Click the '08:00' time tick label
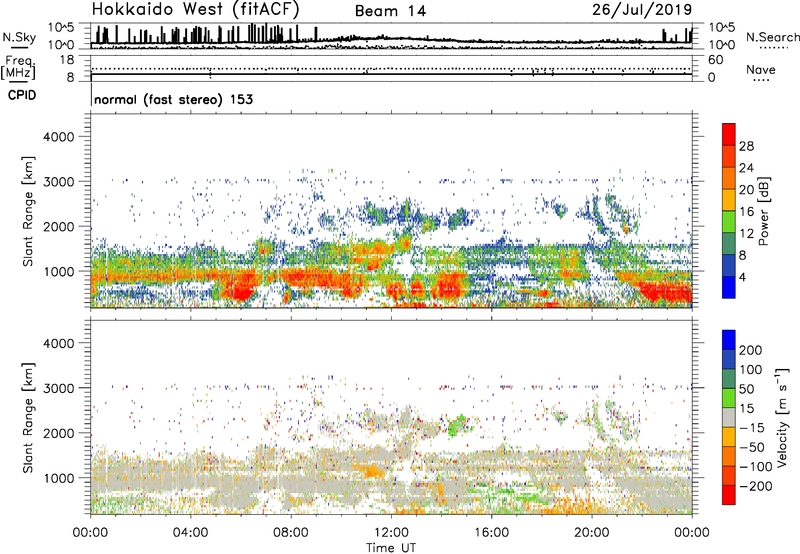 [x=291, y=533]
